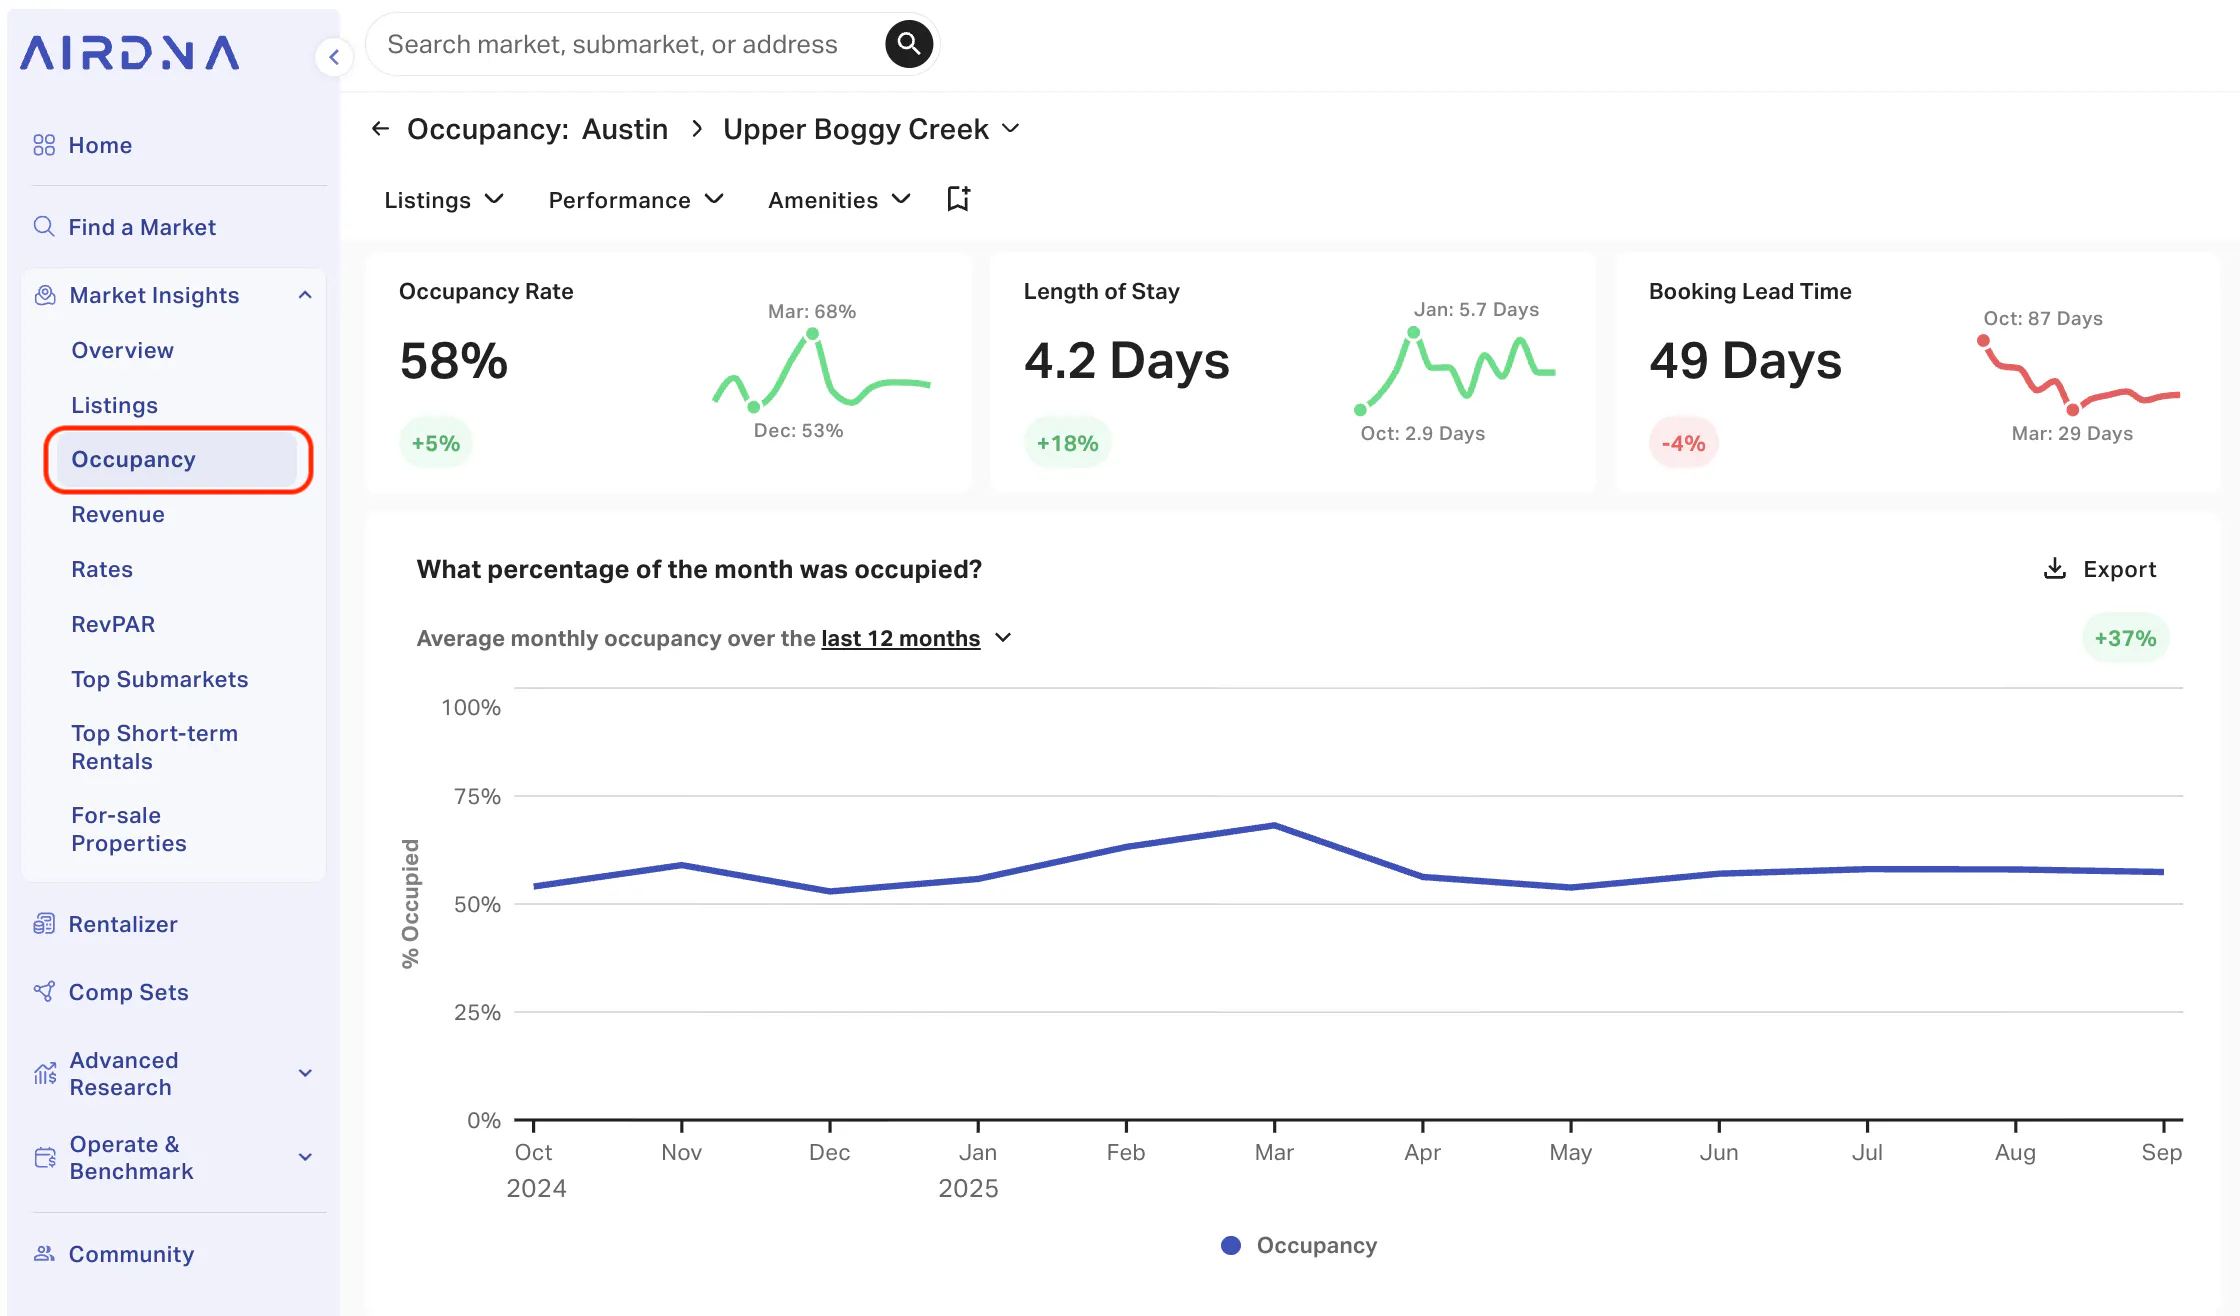This screenshot has width=2240, height=1316.
Task: Expand the Operate & Benchmark section
Action: pos(305,1157)
